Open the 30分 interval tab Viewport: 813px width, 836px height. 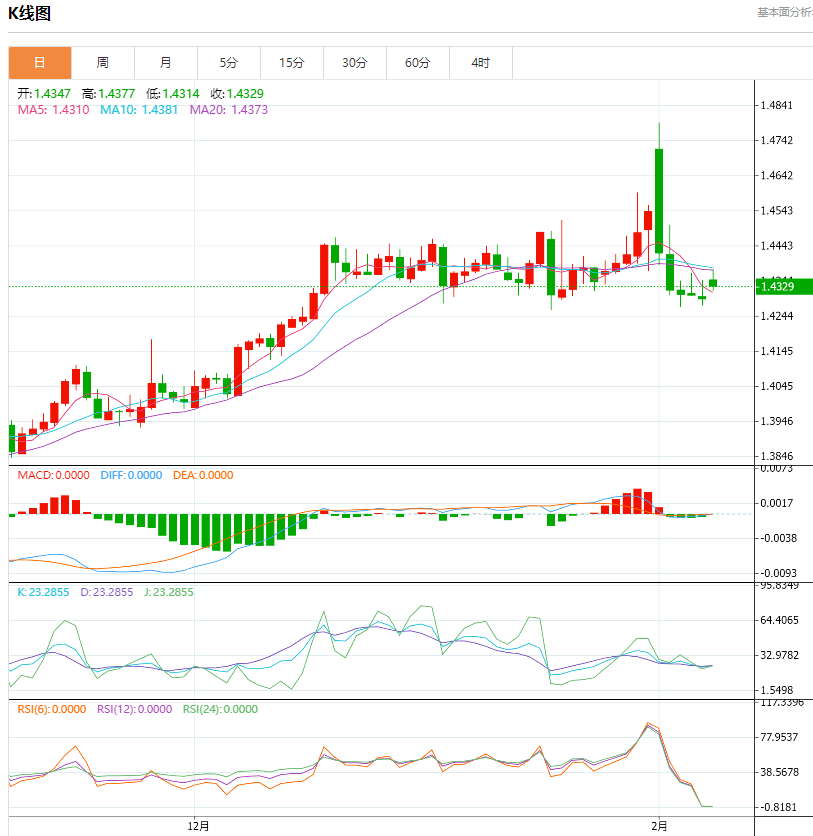pyautogui.click(x=355, y=63)
